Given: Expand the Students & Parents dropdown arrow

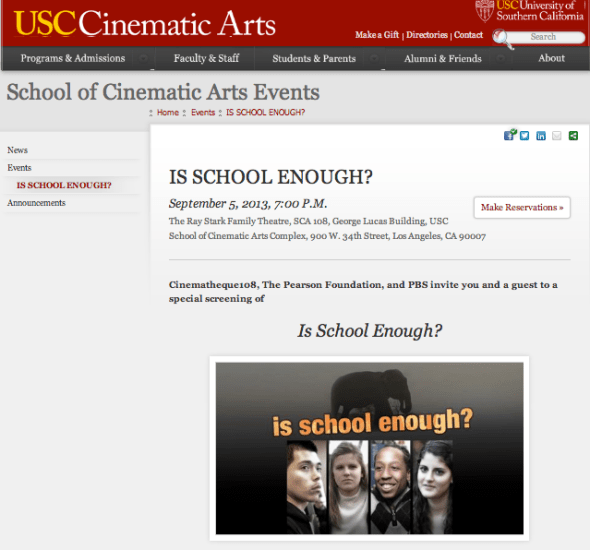Looking at the screenshot, I should [x=374, y=58].
